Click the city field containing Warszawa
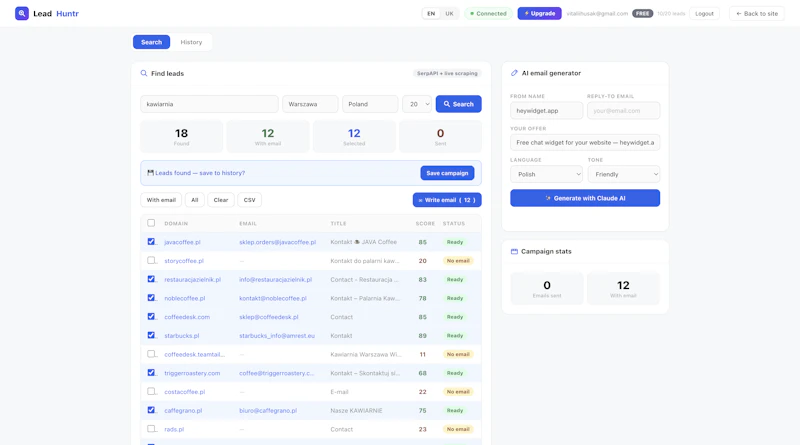 pos(310,104)
